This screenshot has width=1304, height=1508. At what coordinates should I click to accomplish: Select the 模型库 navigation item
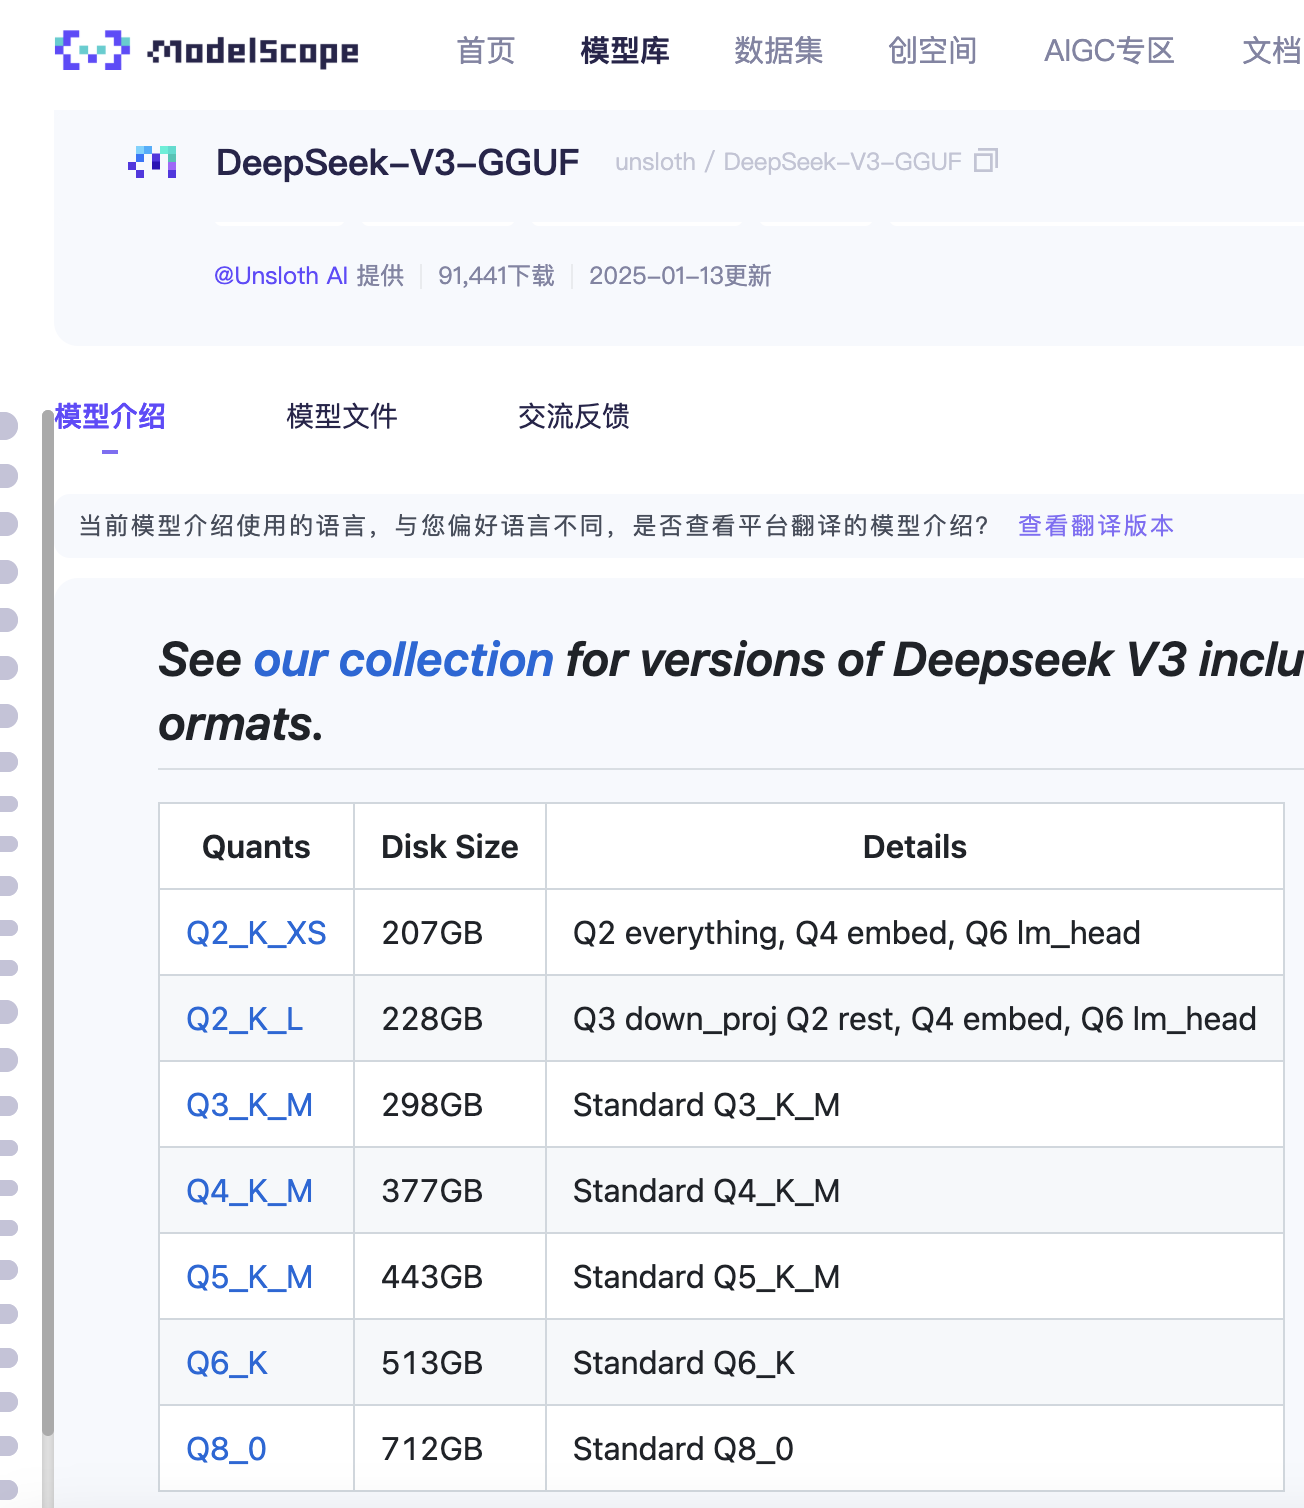pos(624,51)
